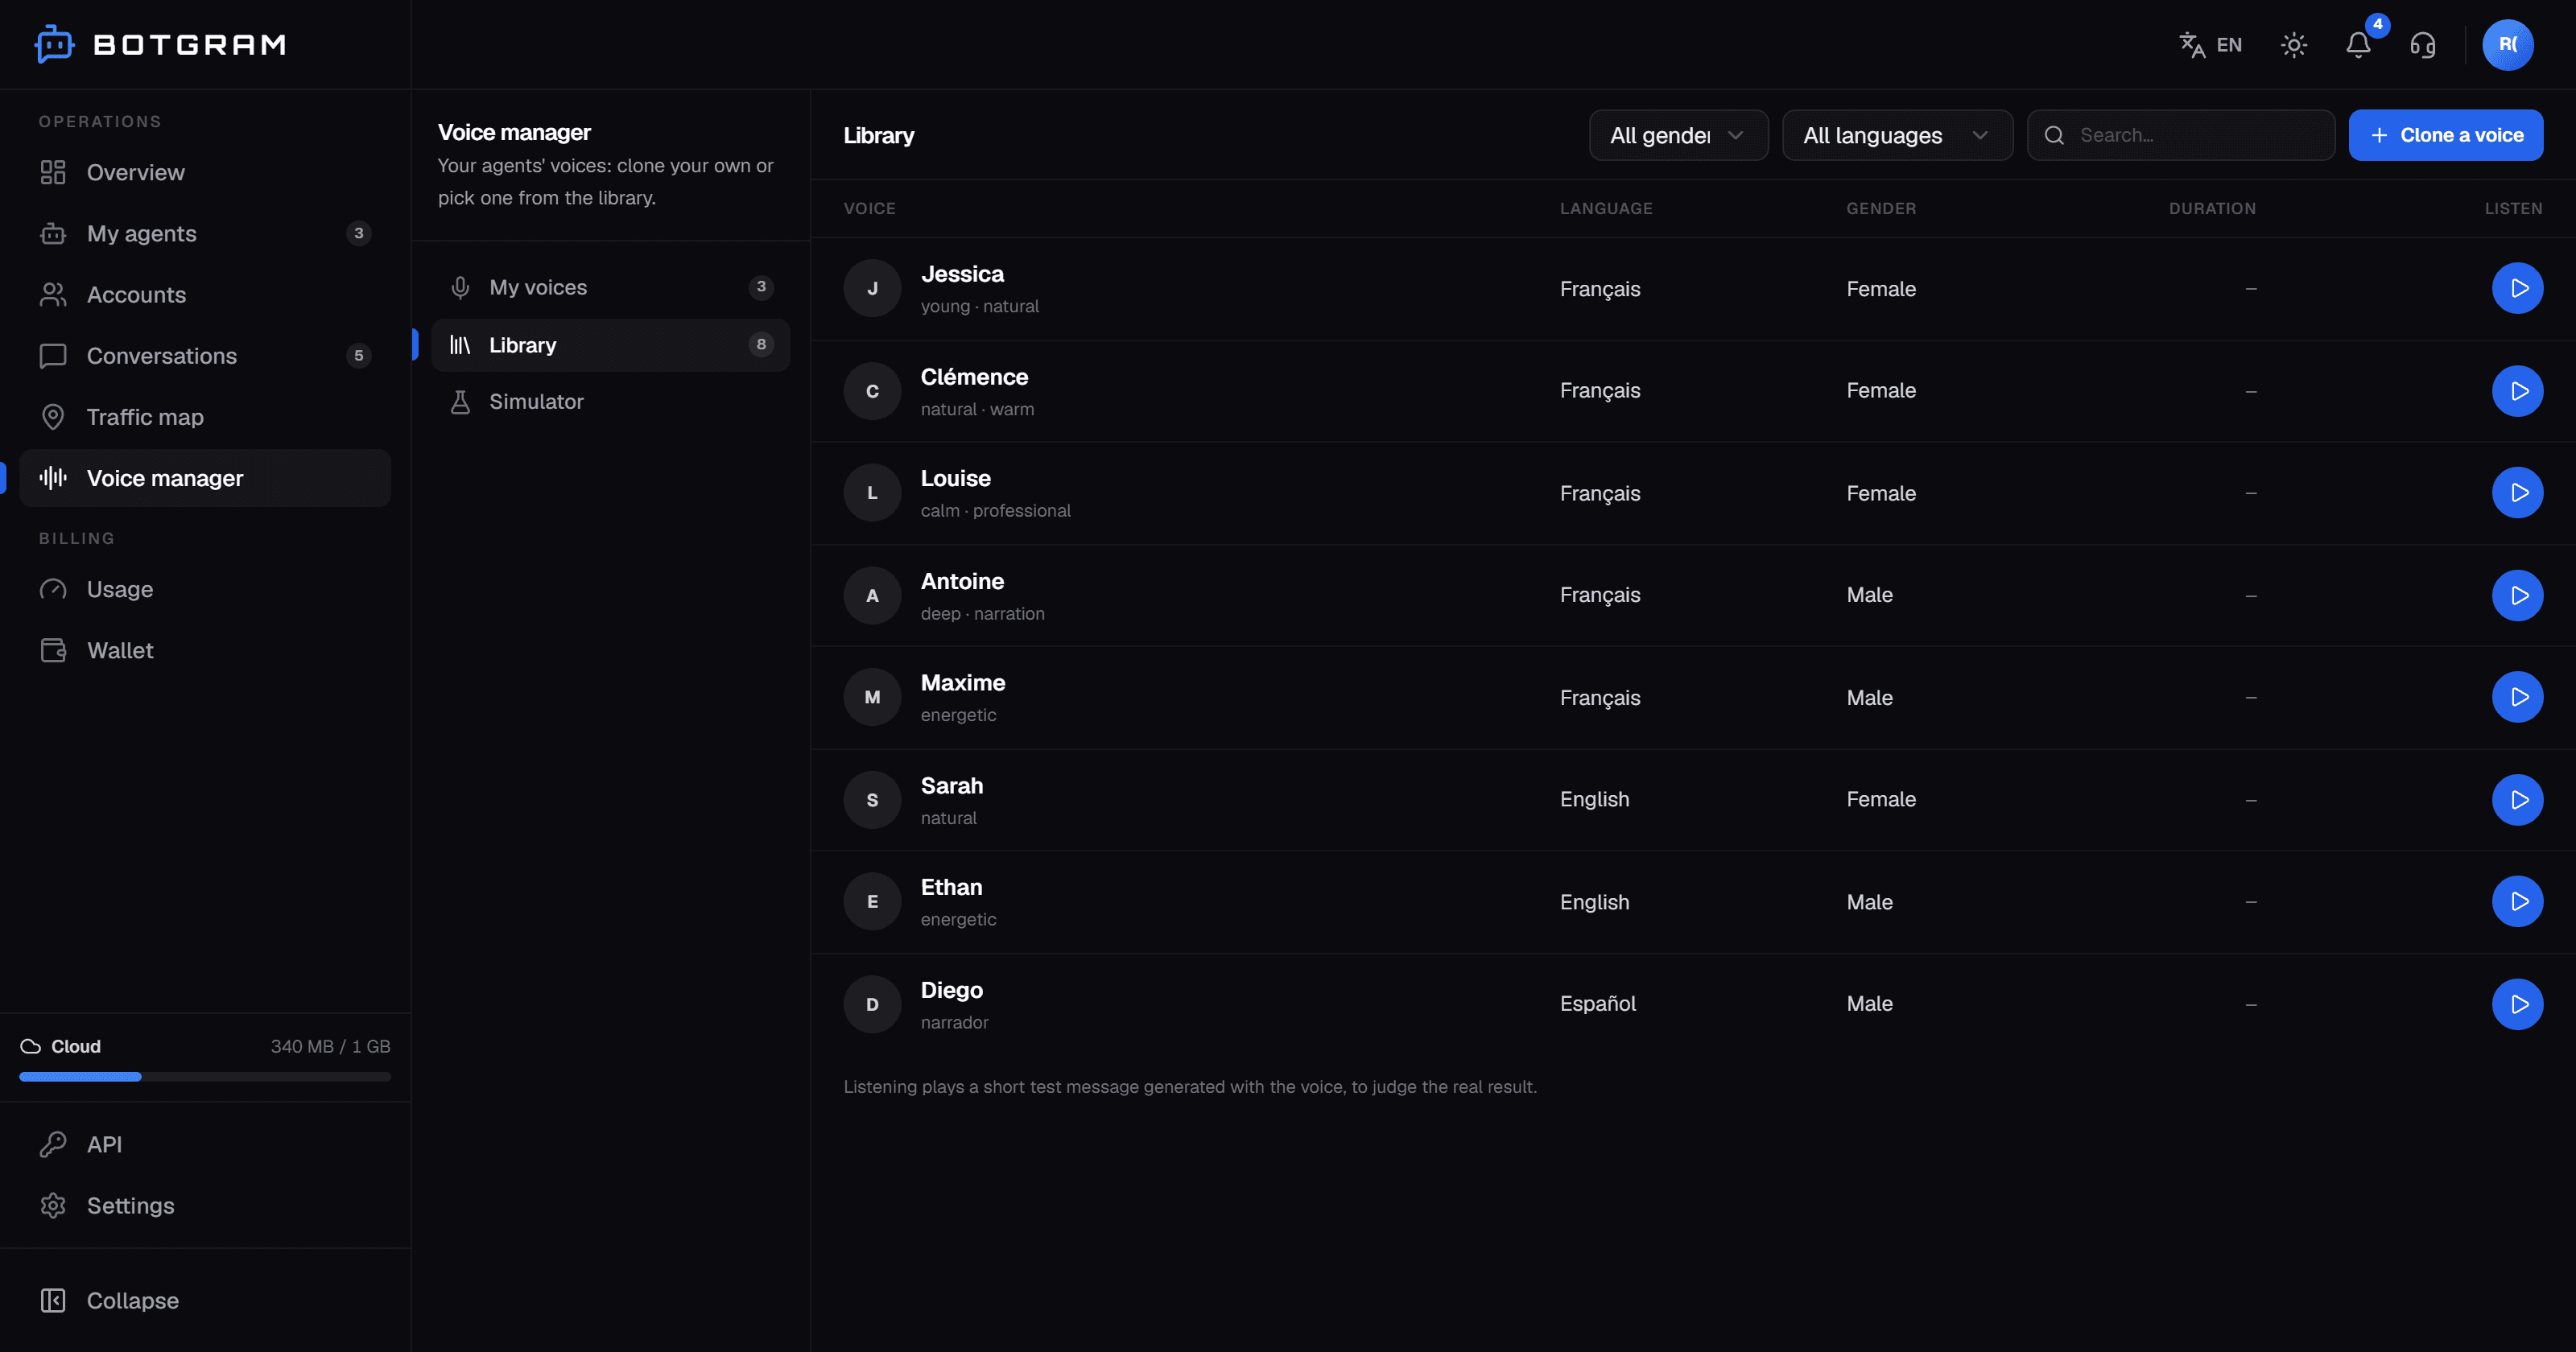Click the Cloud storage usage bar
2576x1352 pixels.
pos(205,1077)
